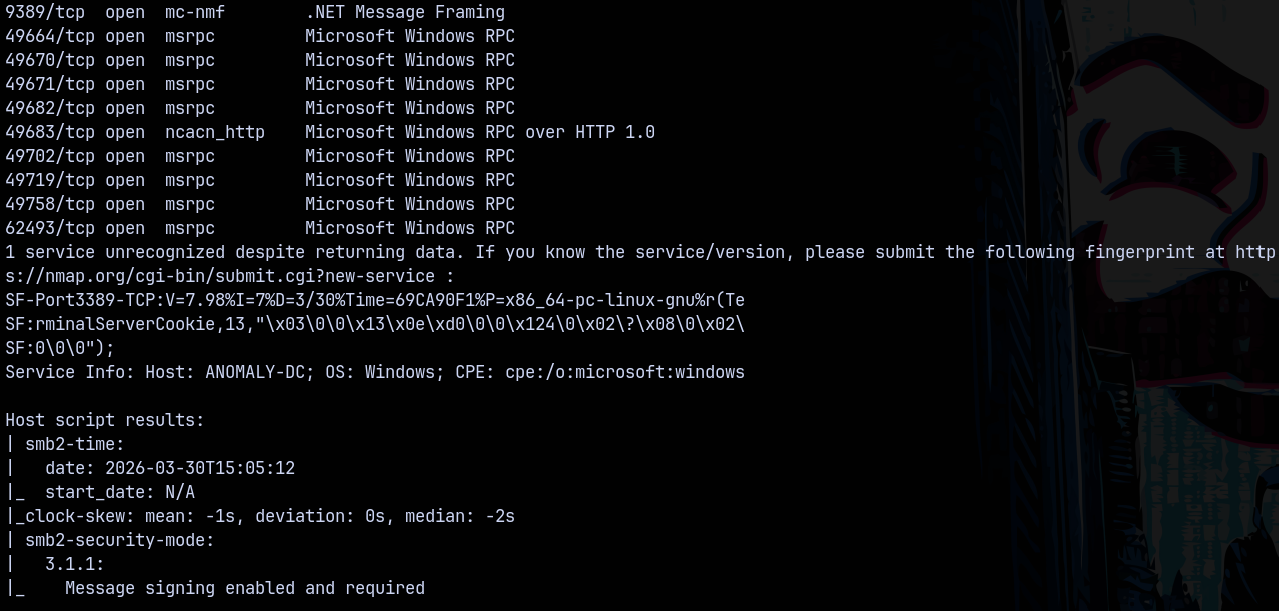1279x611 pixels.
Task: Click the 49664/tcp port entry
Action: 50,36
